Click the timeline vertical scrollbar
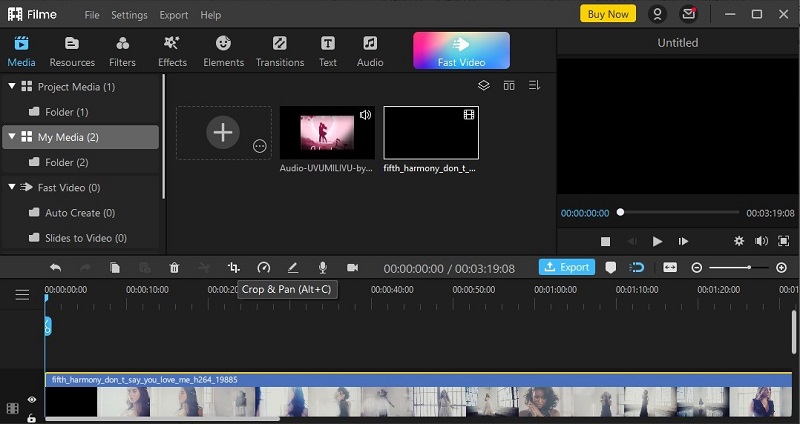 794,332
